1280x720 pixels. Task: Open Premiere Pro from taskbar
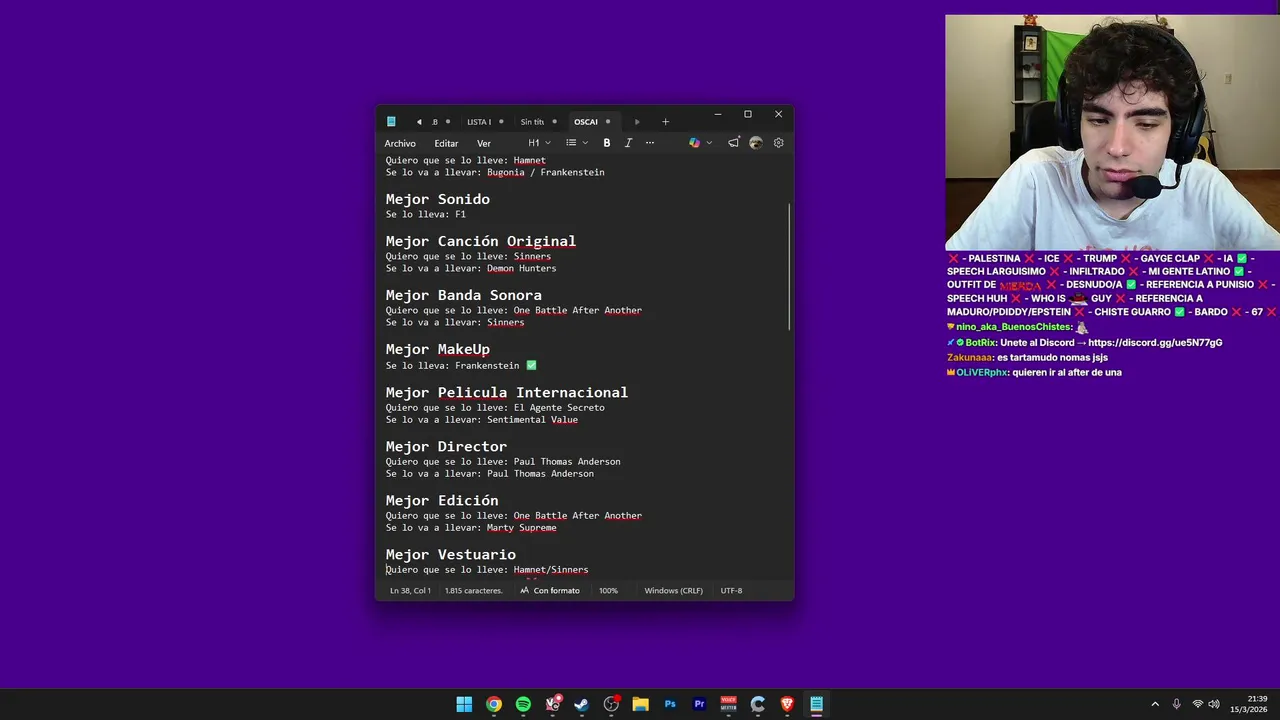point(699,704)
